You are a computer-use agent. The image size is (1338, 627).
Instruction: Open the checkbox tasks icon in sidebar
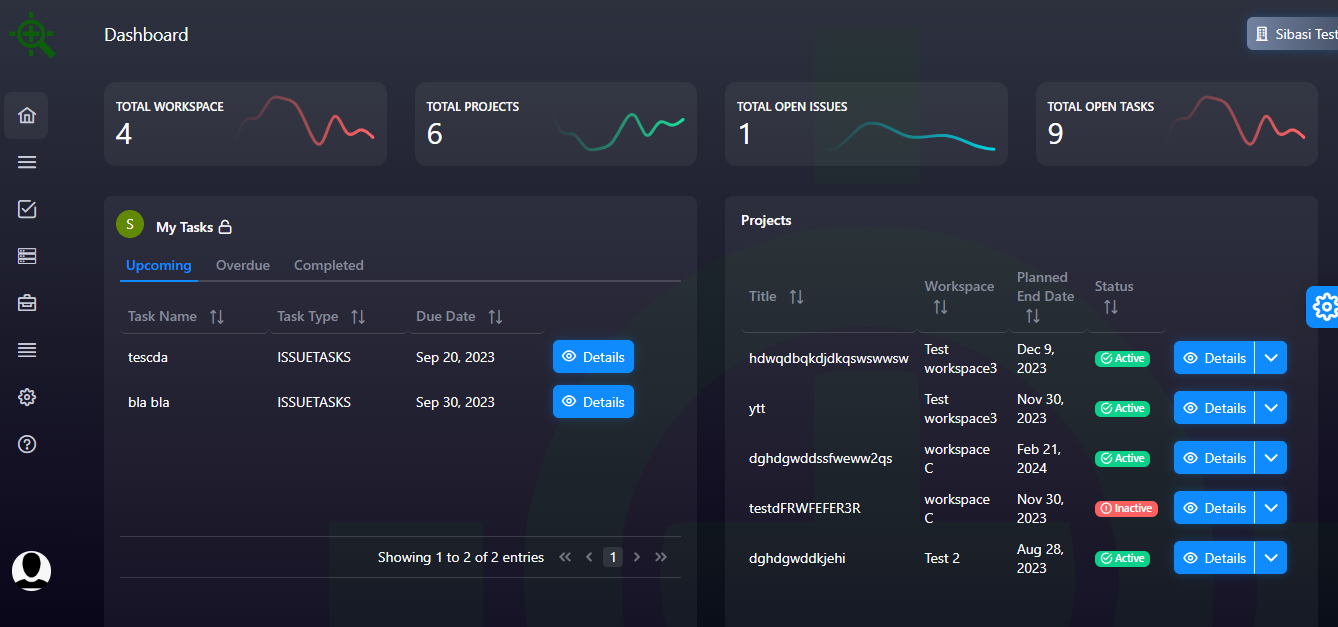coord(27,209)
